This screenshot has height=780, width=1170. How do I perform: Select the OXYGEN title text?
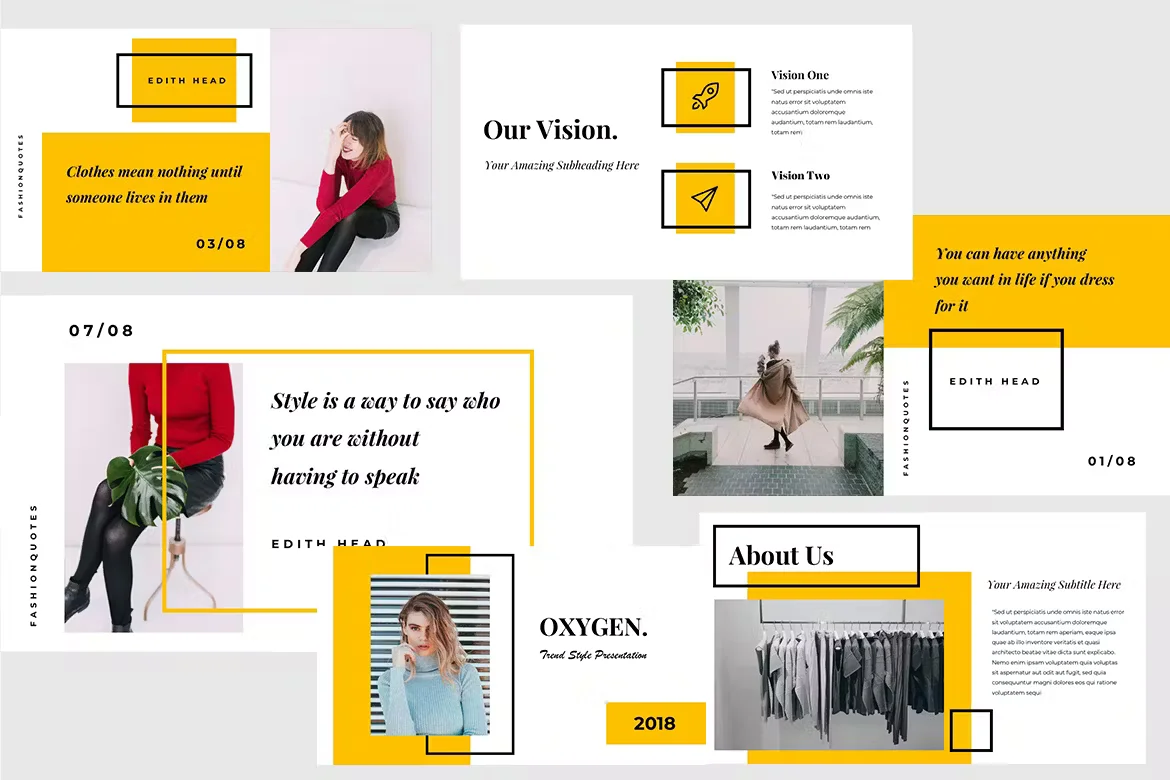593,627
